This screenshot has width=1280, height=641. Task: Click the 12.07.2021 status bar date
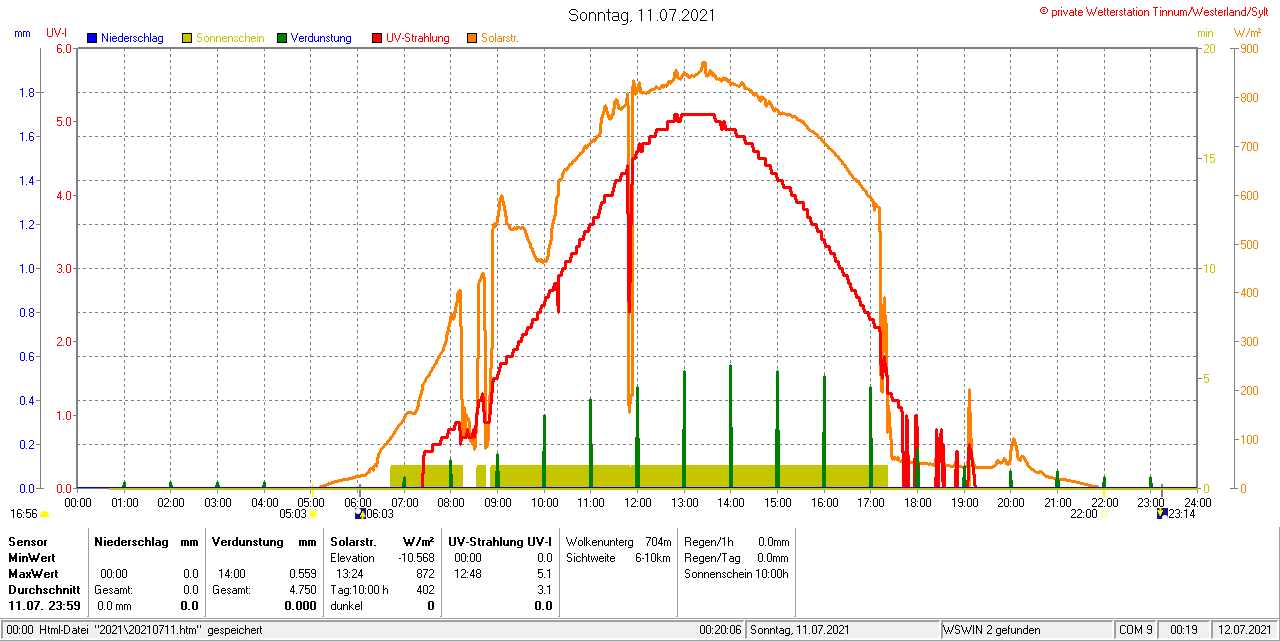(x=1244, y=630)
